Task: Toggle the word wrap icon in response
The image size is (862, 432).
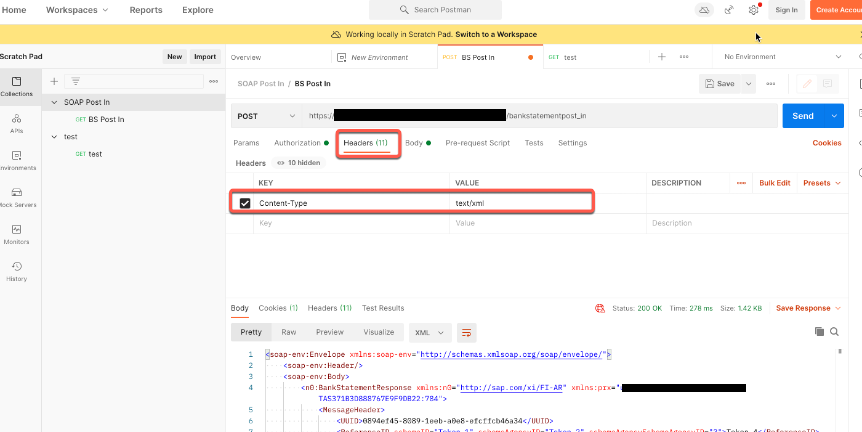Action: [x=466, y=331]
